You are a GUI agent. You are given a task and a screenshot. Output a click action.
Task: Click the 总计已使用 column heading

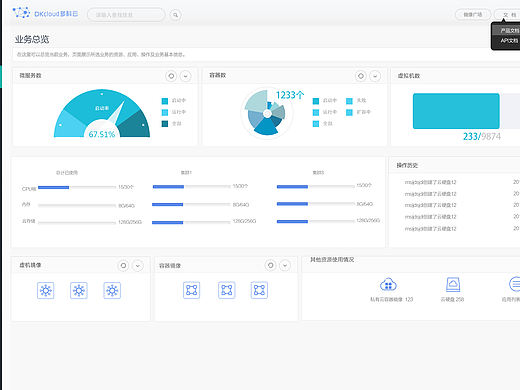(x=67, y=173)
